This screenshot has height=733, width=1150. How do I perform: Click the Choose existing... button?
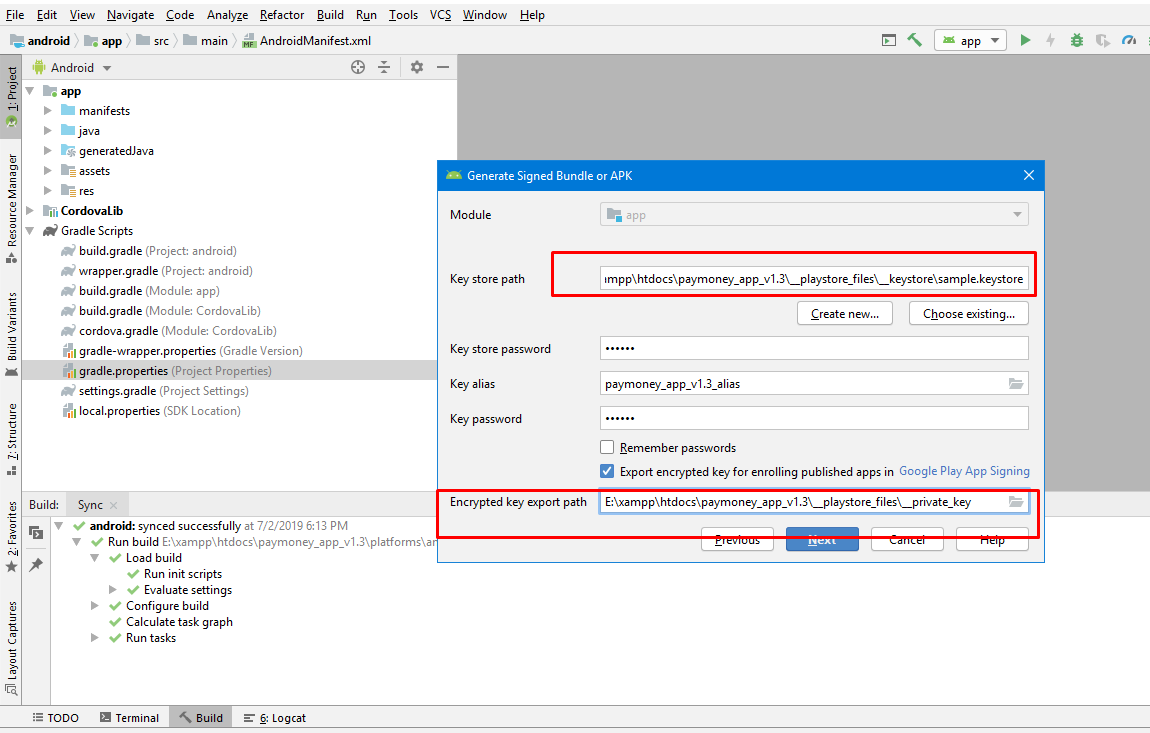[968, 314]
